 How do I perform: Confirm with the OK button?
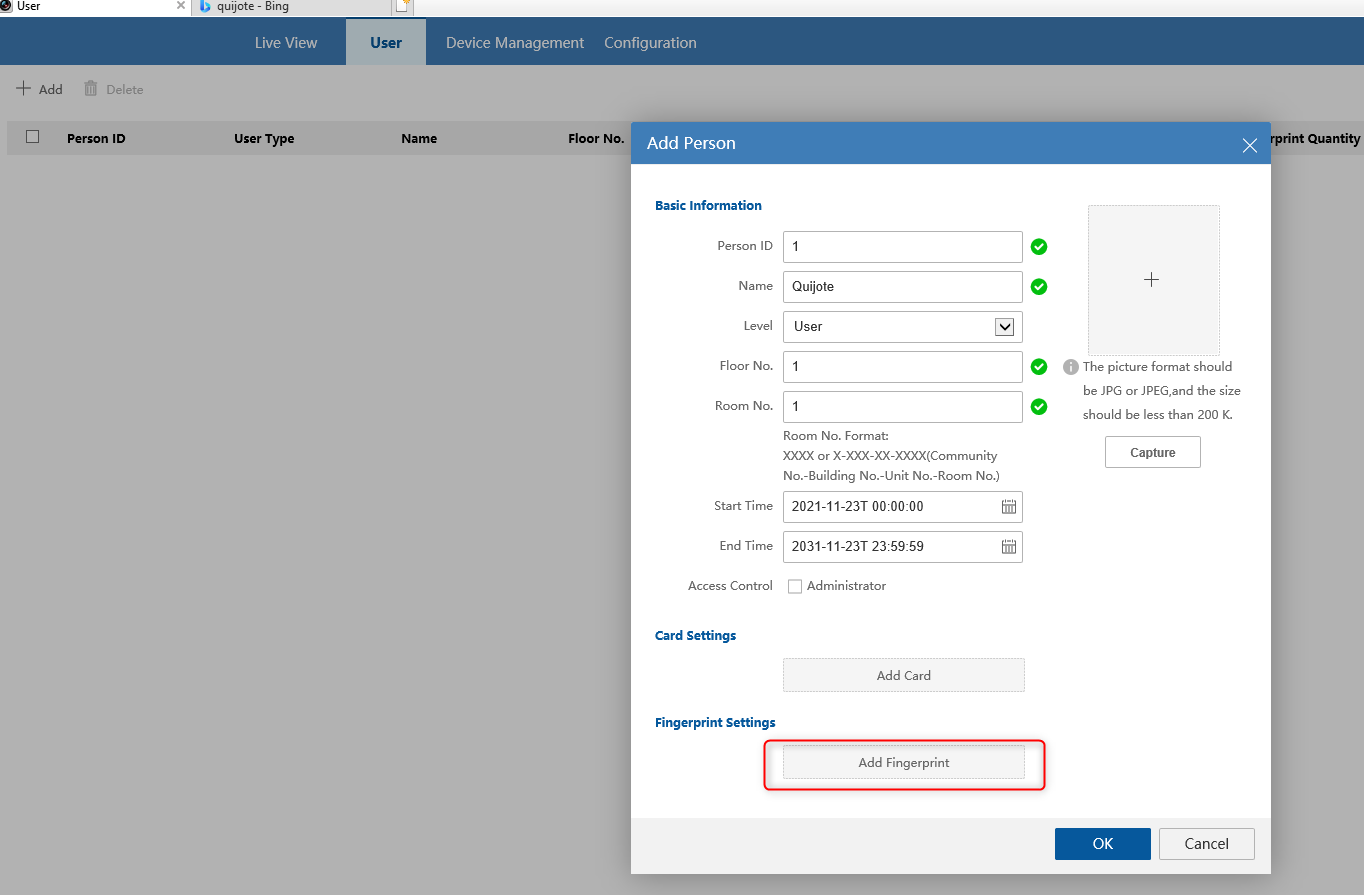(1103, 844)
